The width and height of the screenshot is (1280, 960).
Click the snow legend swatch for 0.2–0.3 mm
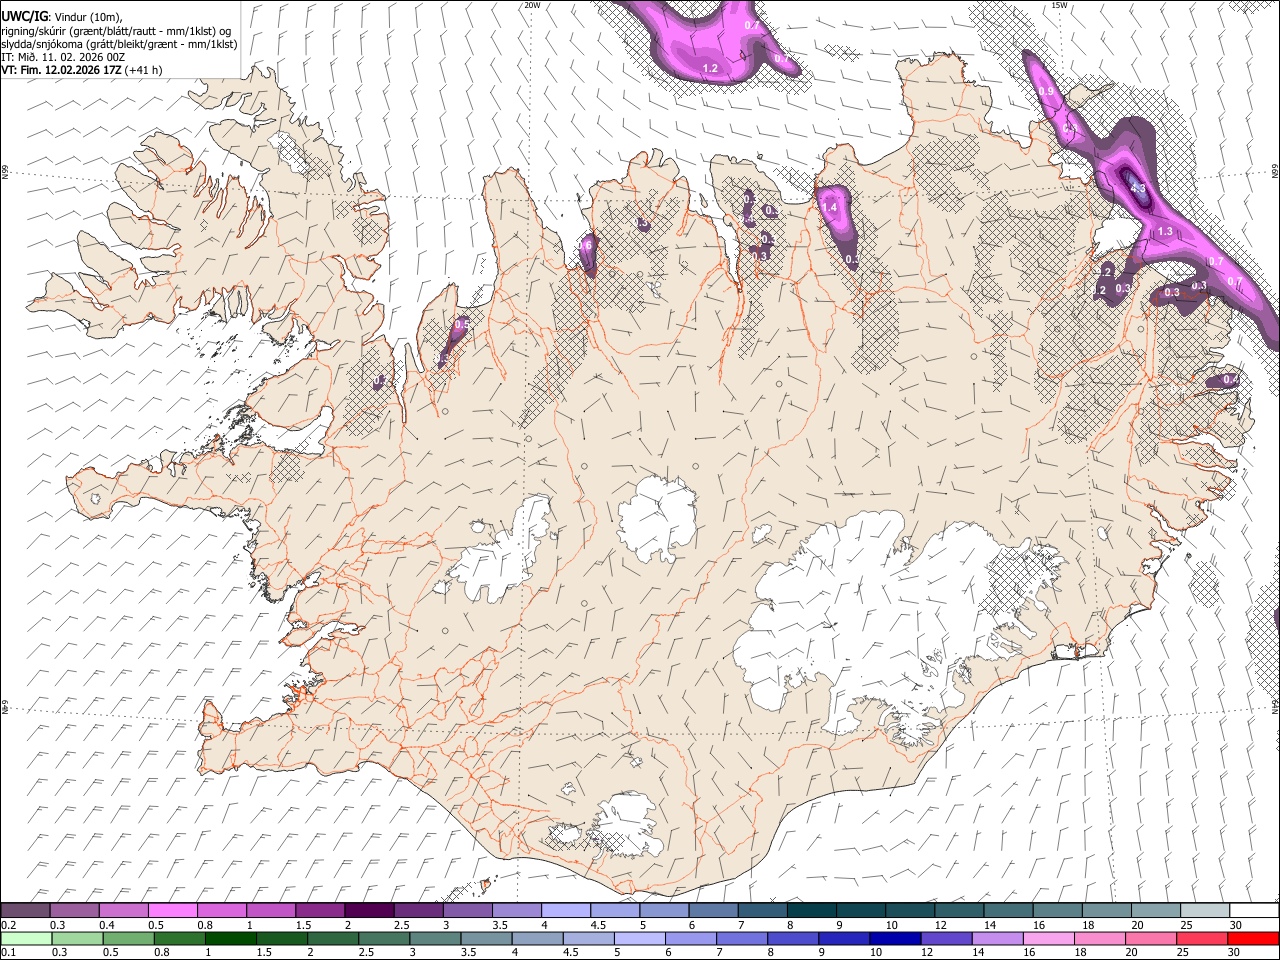25,910
